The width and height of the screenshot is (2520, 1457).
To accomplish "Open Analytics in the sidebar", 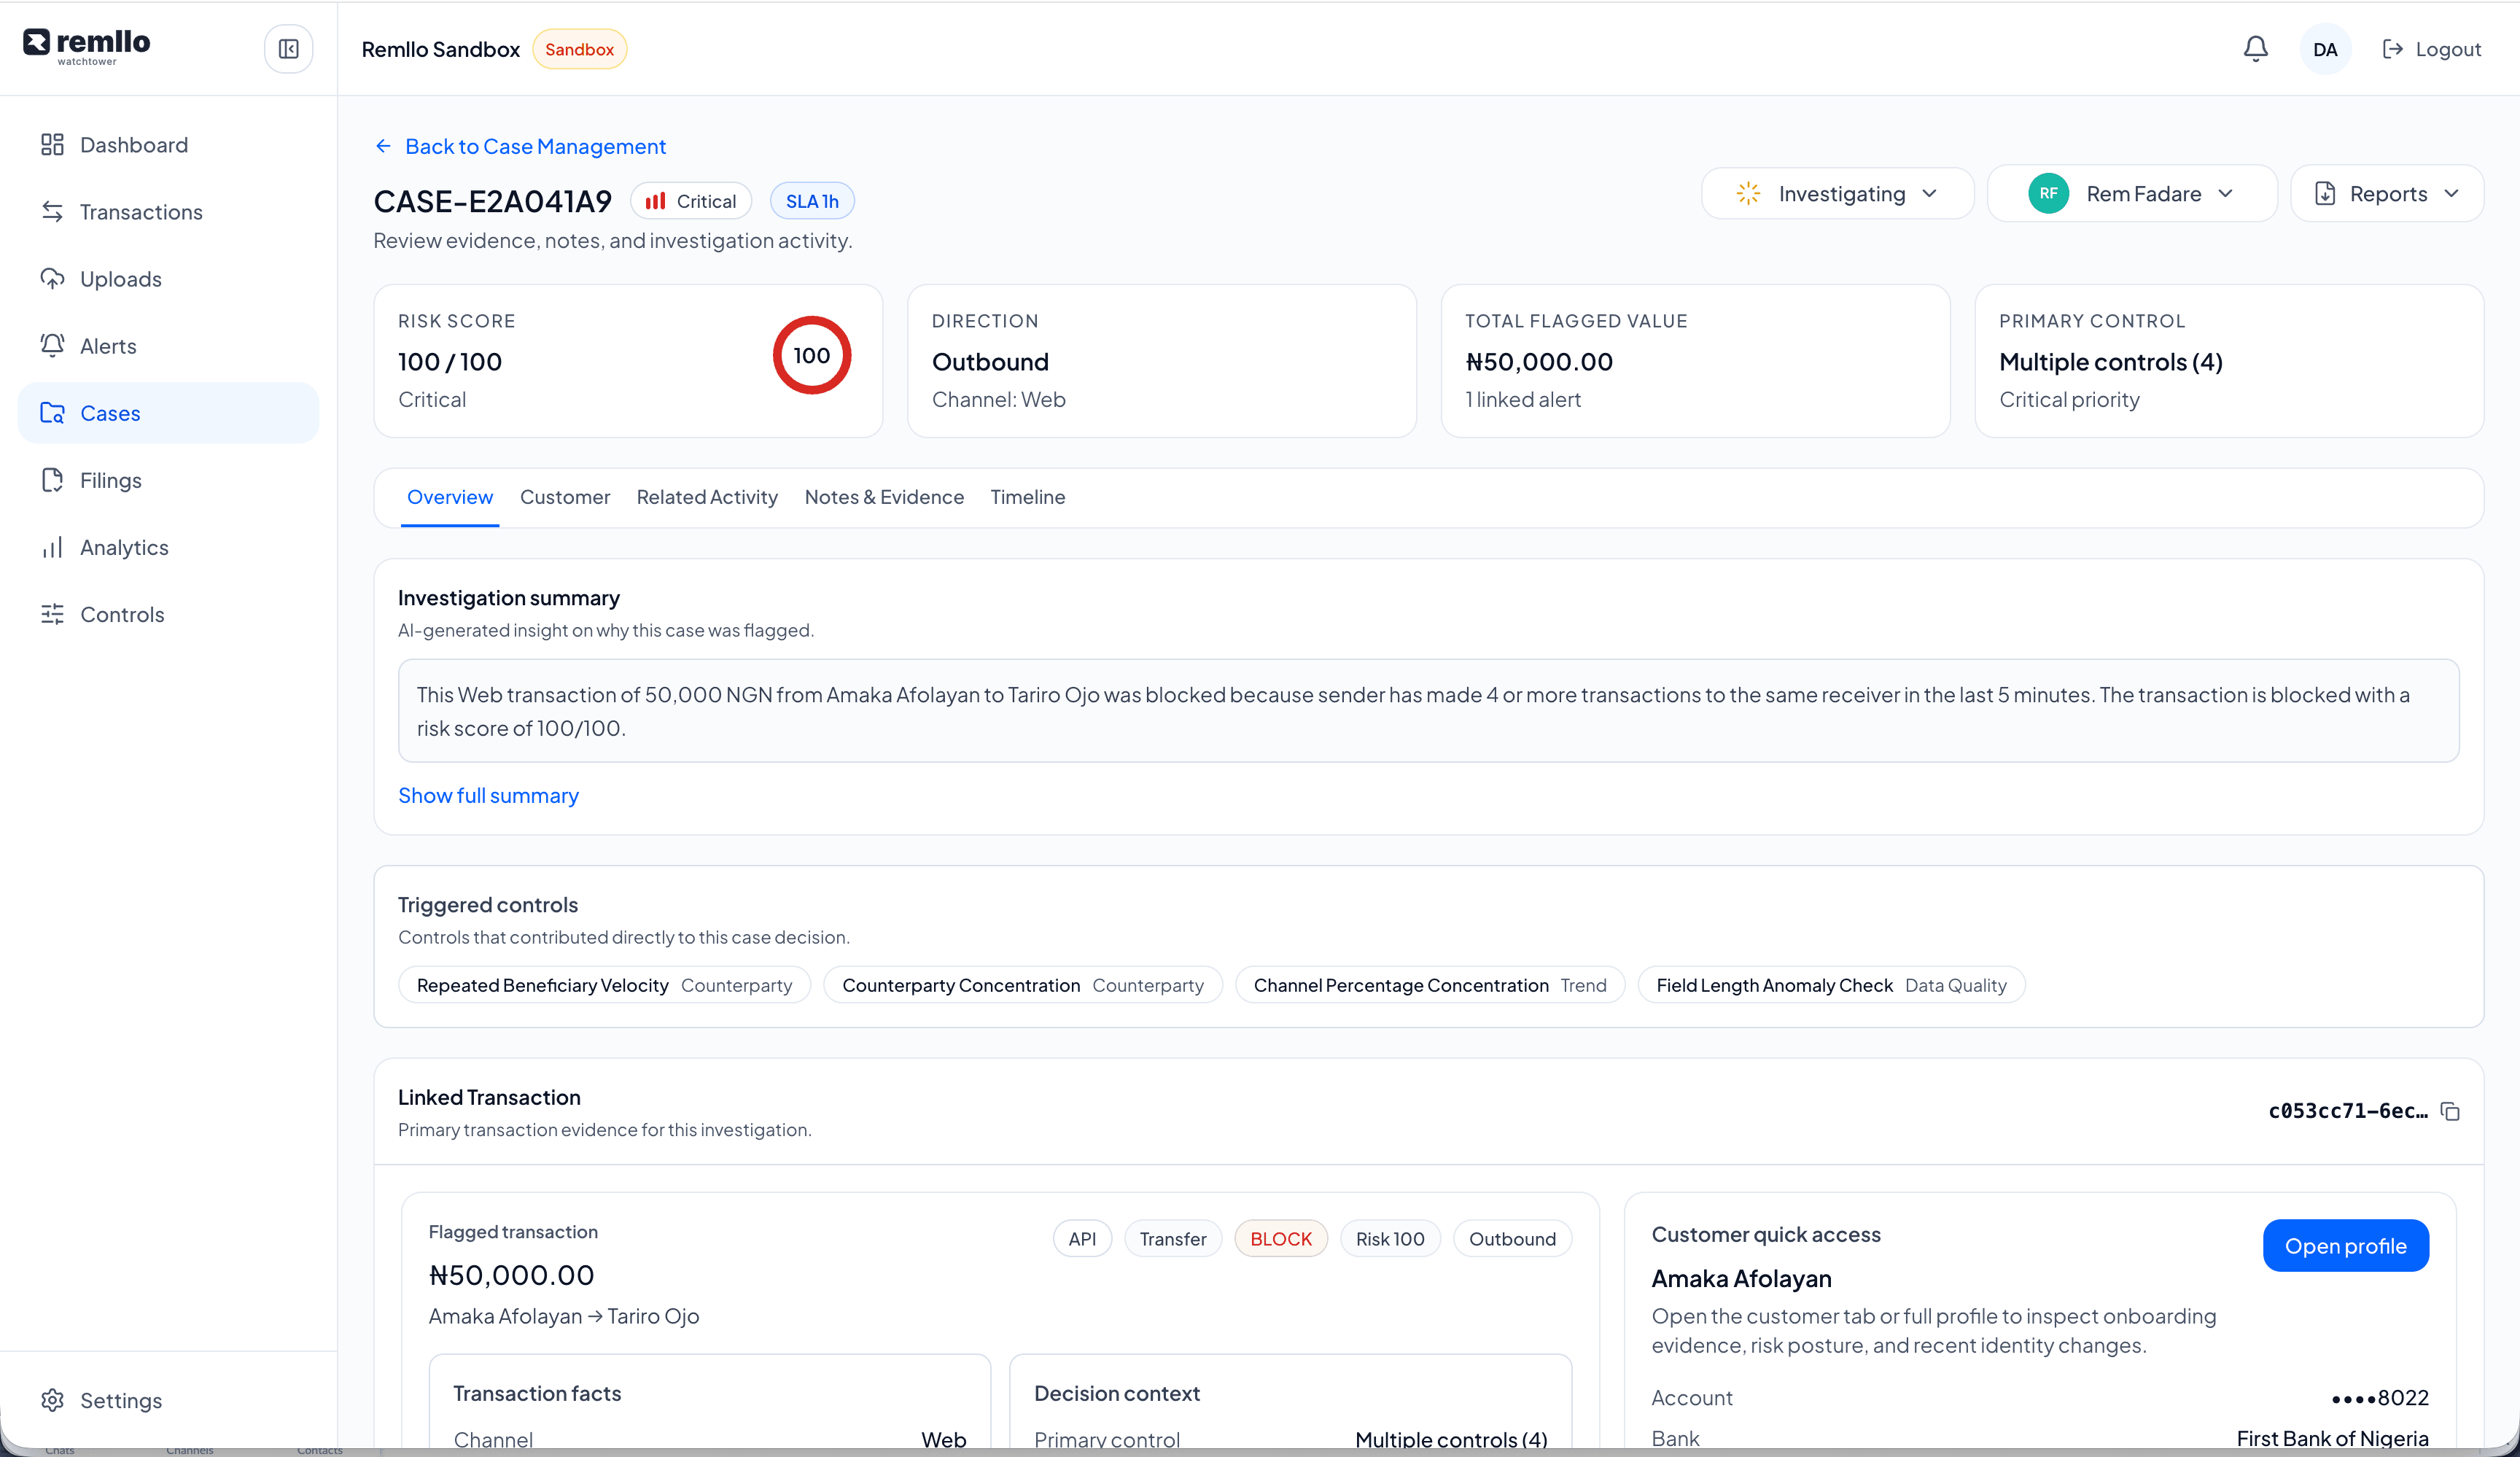I will 168,547.
